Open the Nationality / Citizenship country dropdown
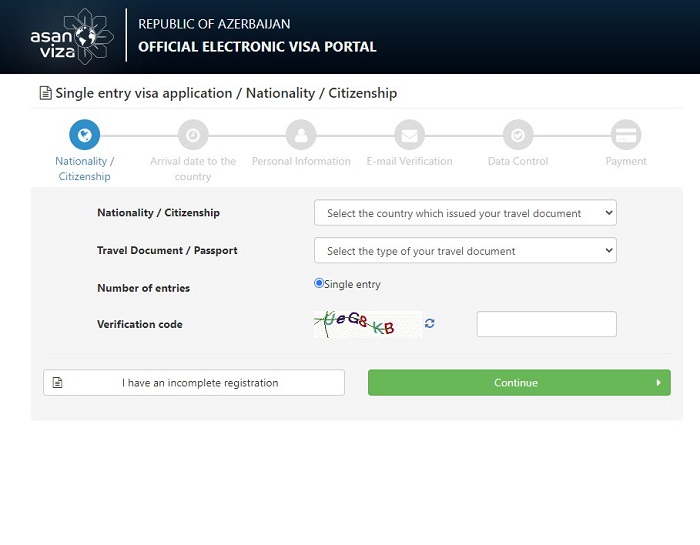The height and width of the screenshot is (545, 700). coord(465,212)
